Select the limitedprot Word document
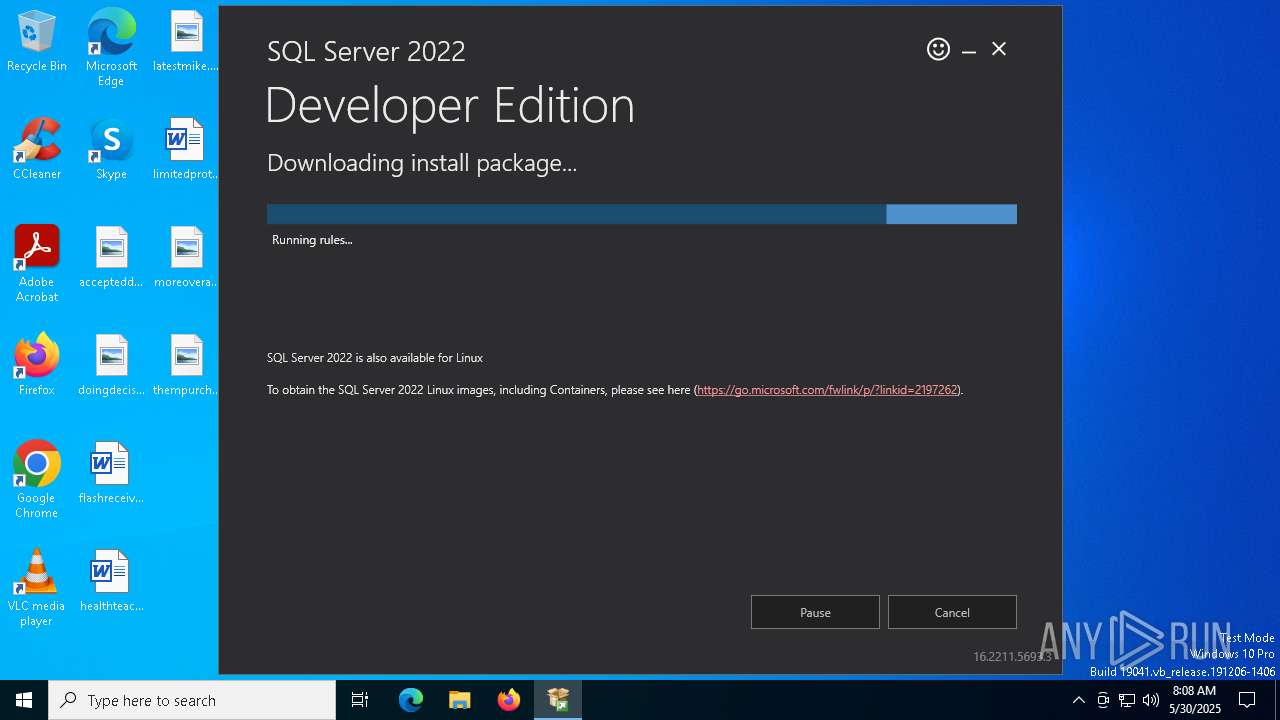1280x720 pixels. (186, 150)
